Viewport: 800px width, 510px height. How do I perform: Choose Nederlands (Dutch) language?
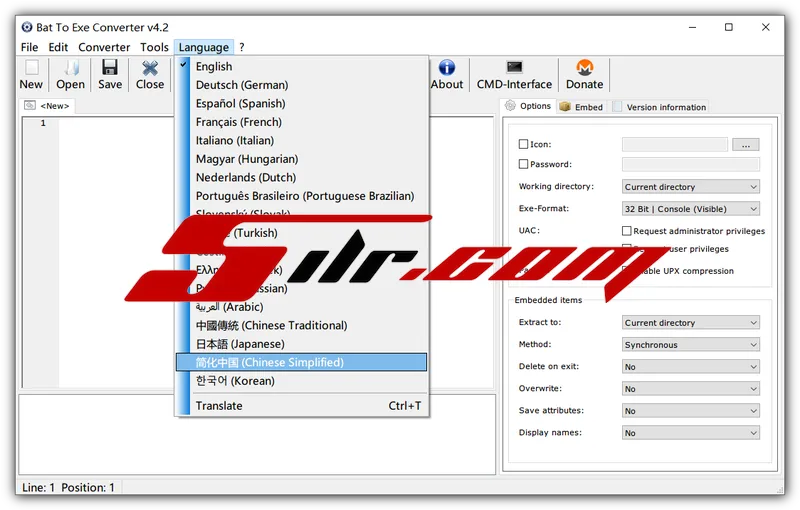pyautogui.click(x=302, y=177)
